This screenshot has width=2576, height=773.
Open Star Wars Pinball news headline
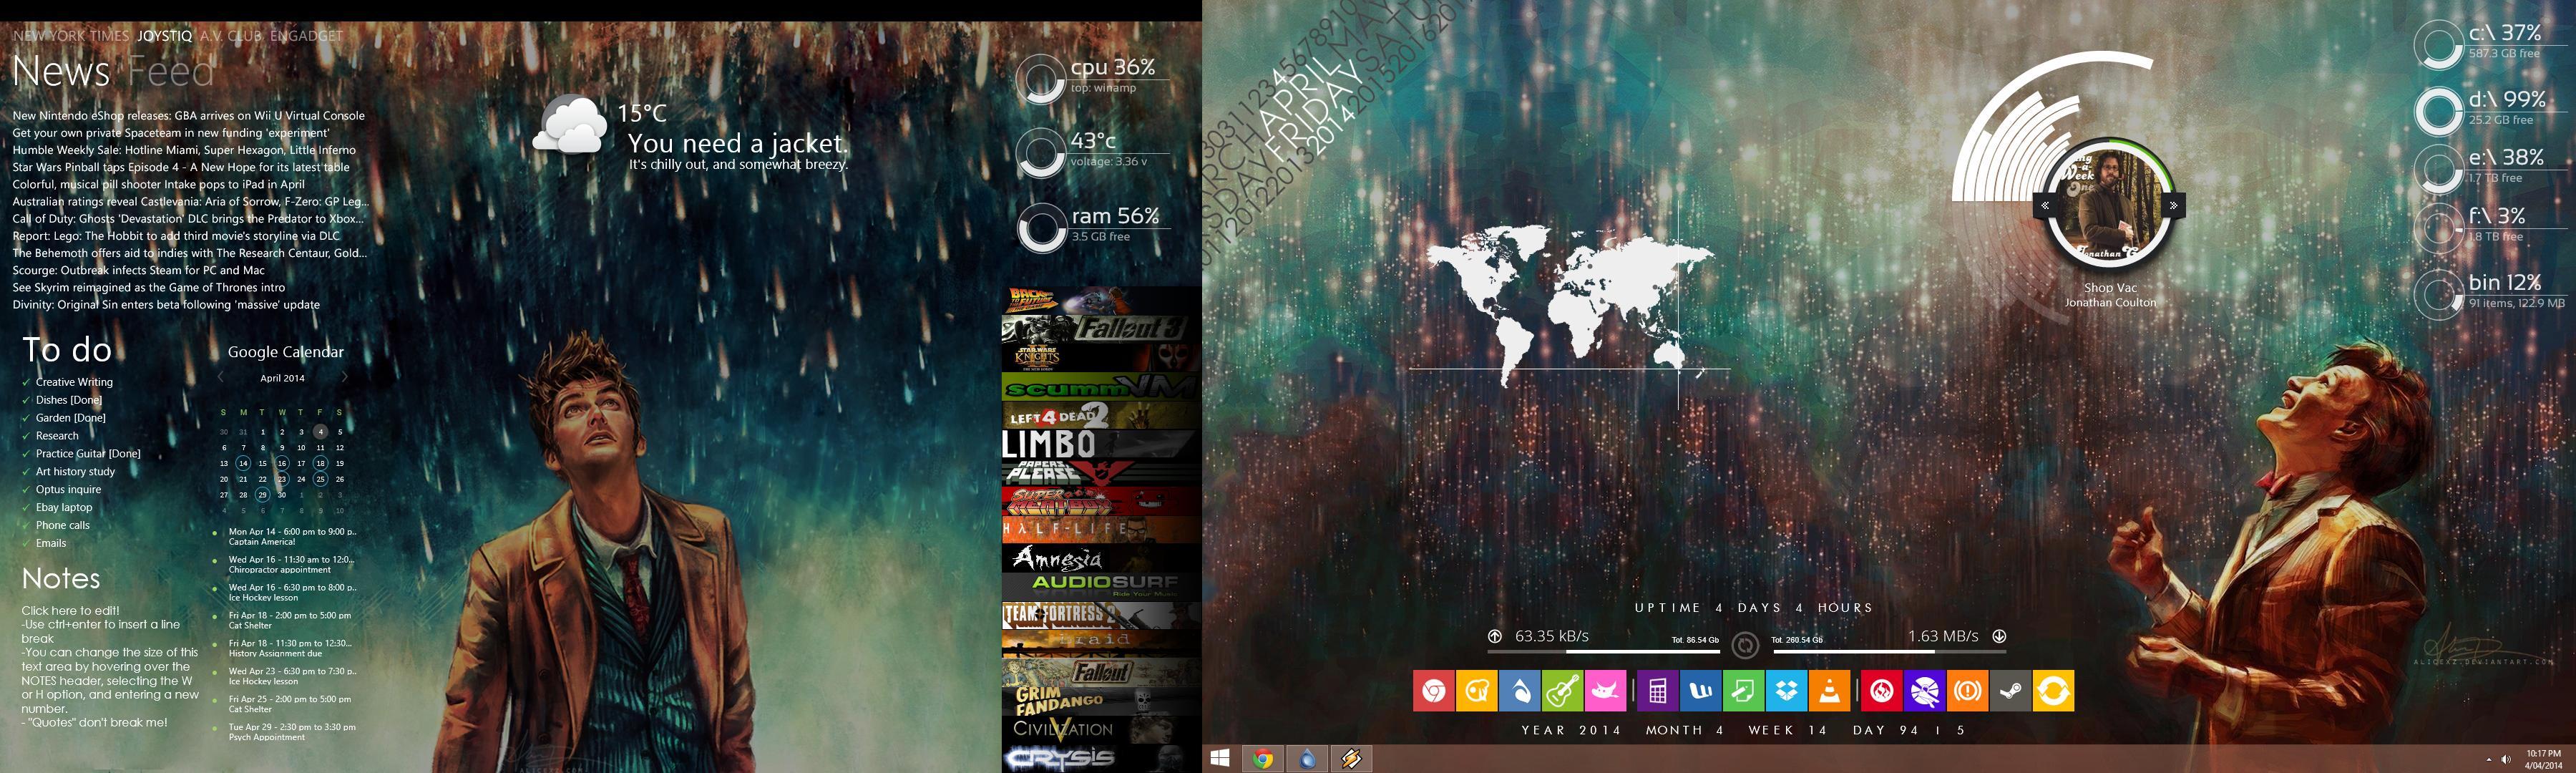tap(181, 167)
